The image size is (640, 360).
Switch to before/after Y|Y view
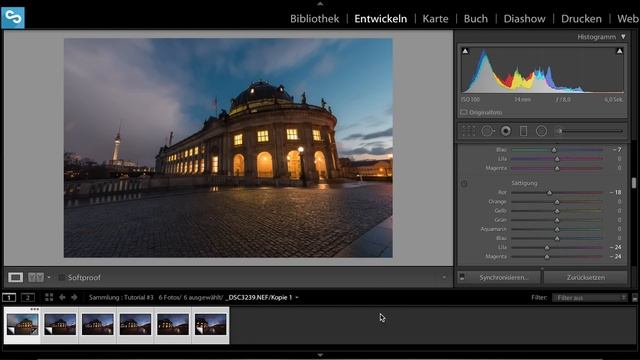pos(36,278)
